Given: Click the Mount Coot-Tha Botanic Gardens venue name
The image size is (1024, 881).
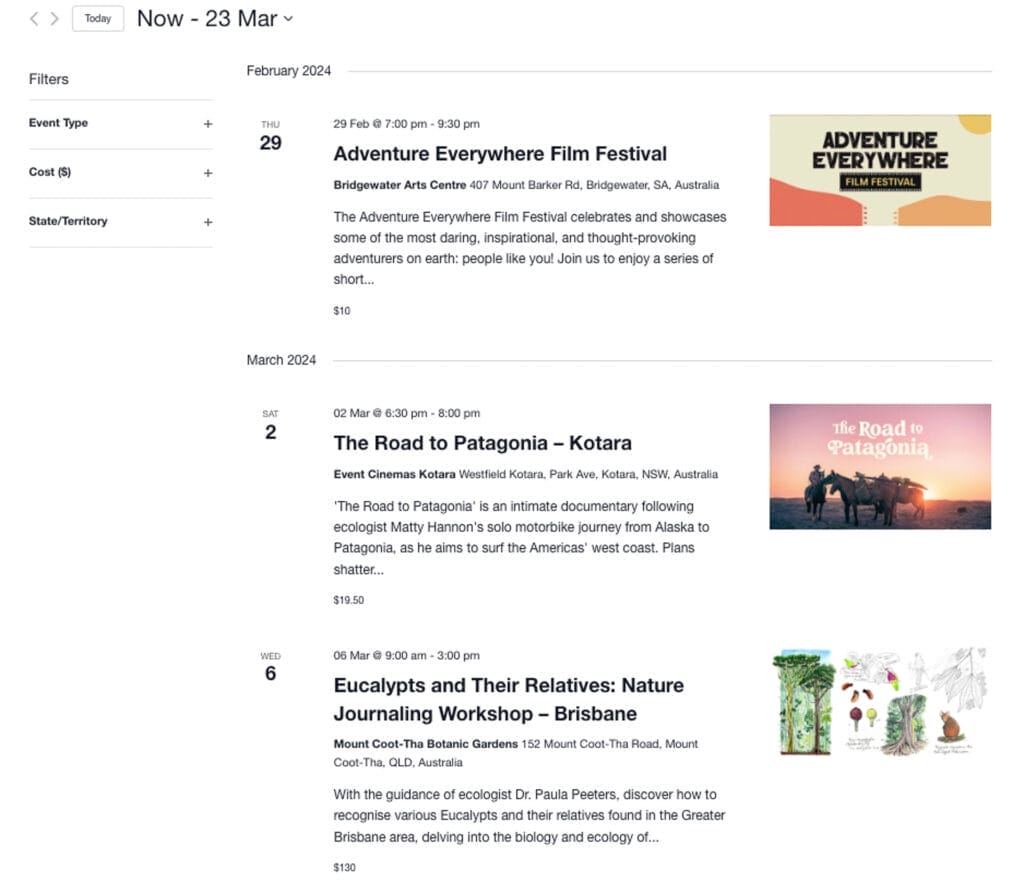Looking at the screenshot, I should pos(425,744).
